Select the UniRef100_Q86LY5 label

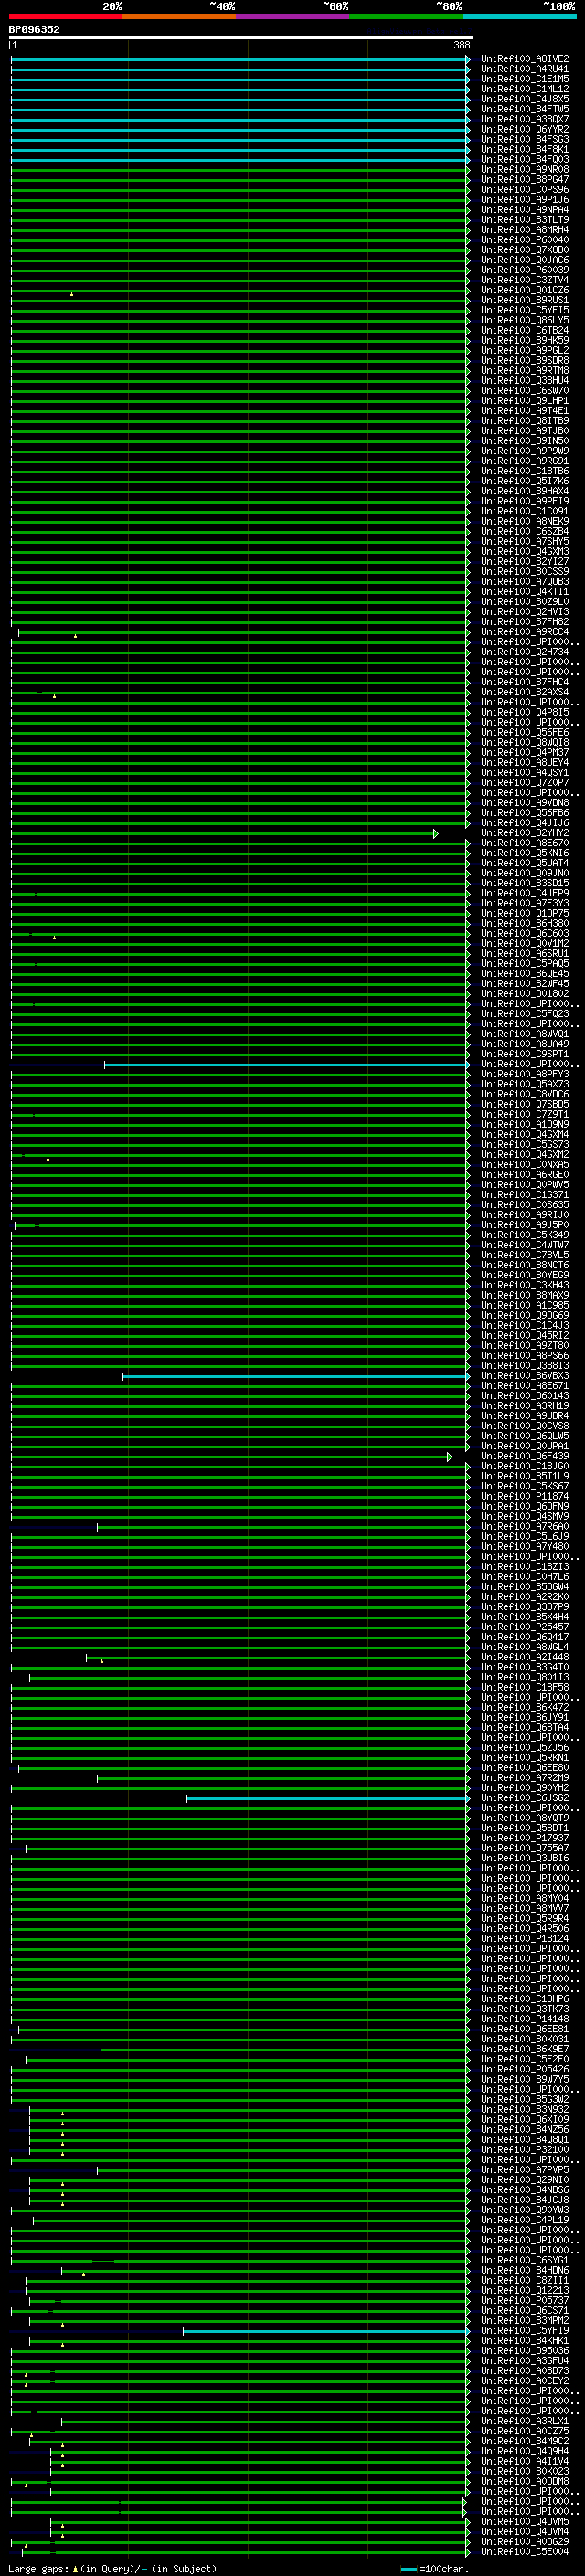click(x=524, y=320)
